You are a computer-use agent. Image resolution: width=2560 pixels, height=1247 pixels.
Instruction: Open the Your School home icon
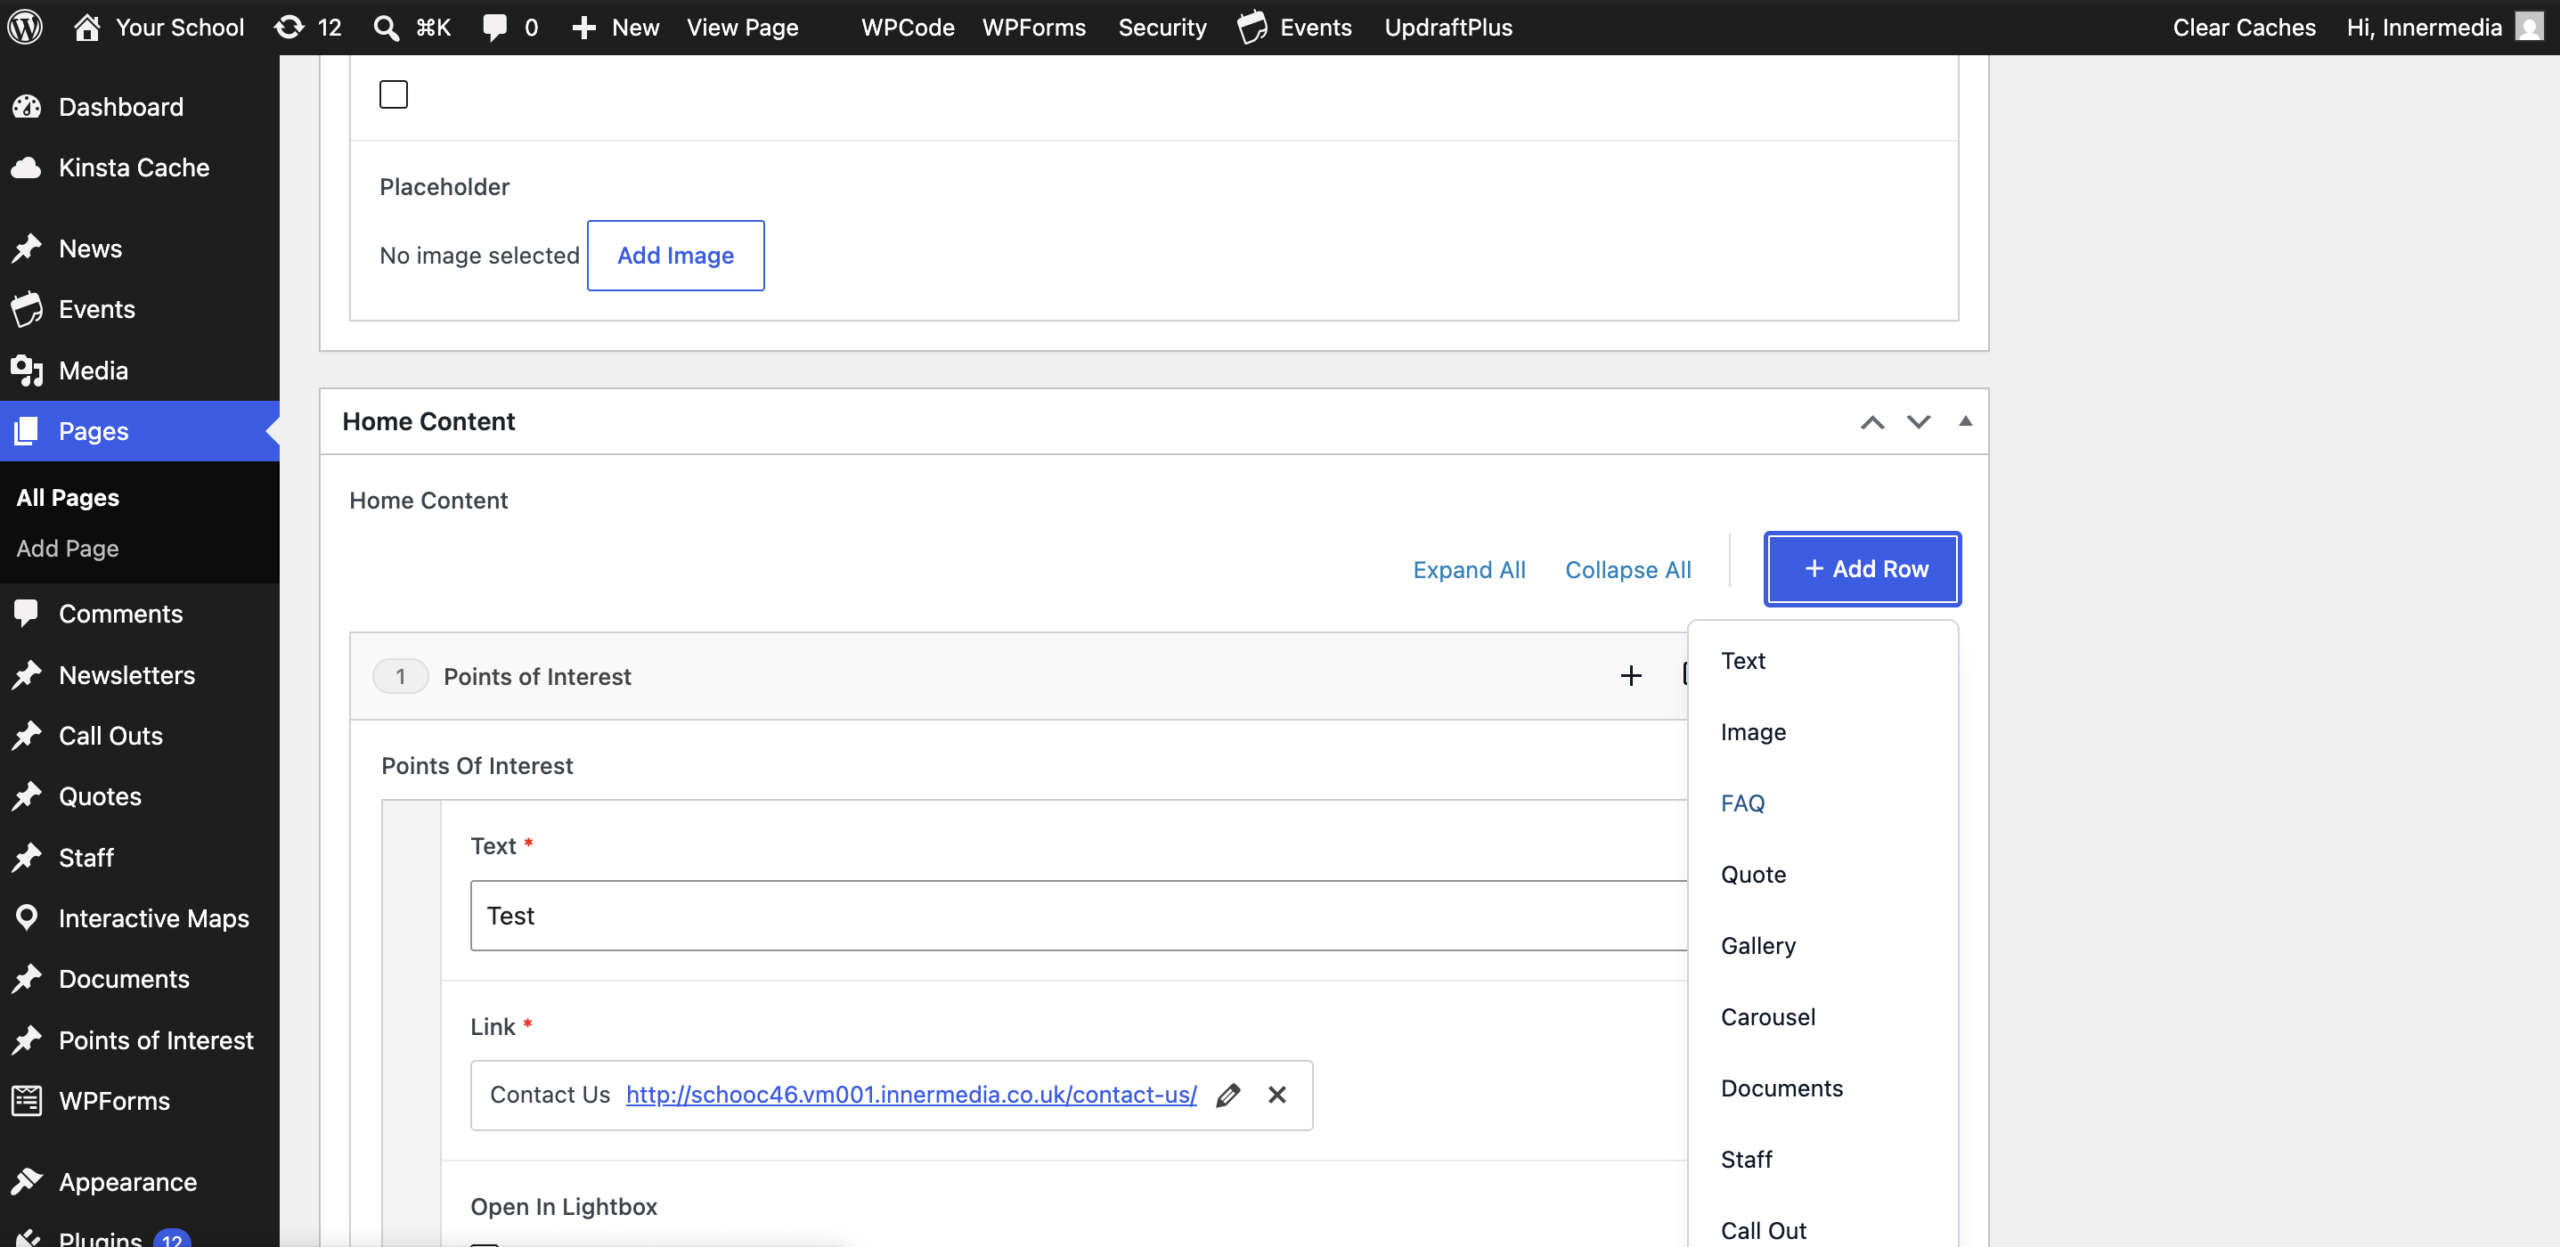click(87, 27)
